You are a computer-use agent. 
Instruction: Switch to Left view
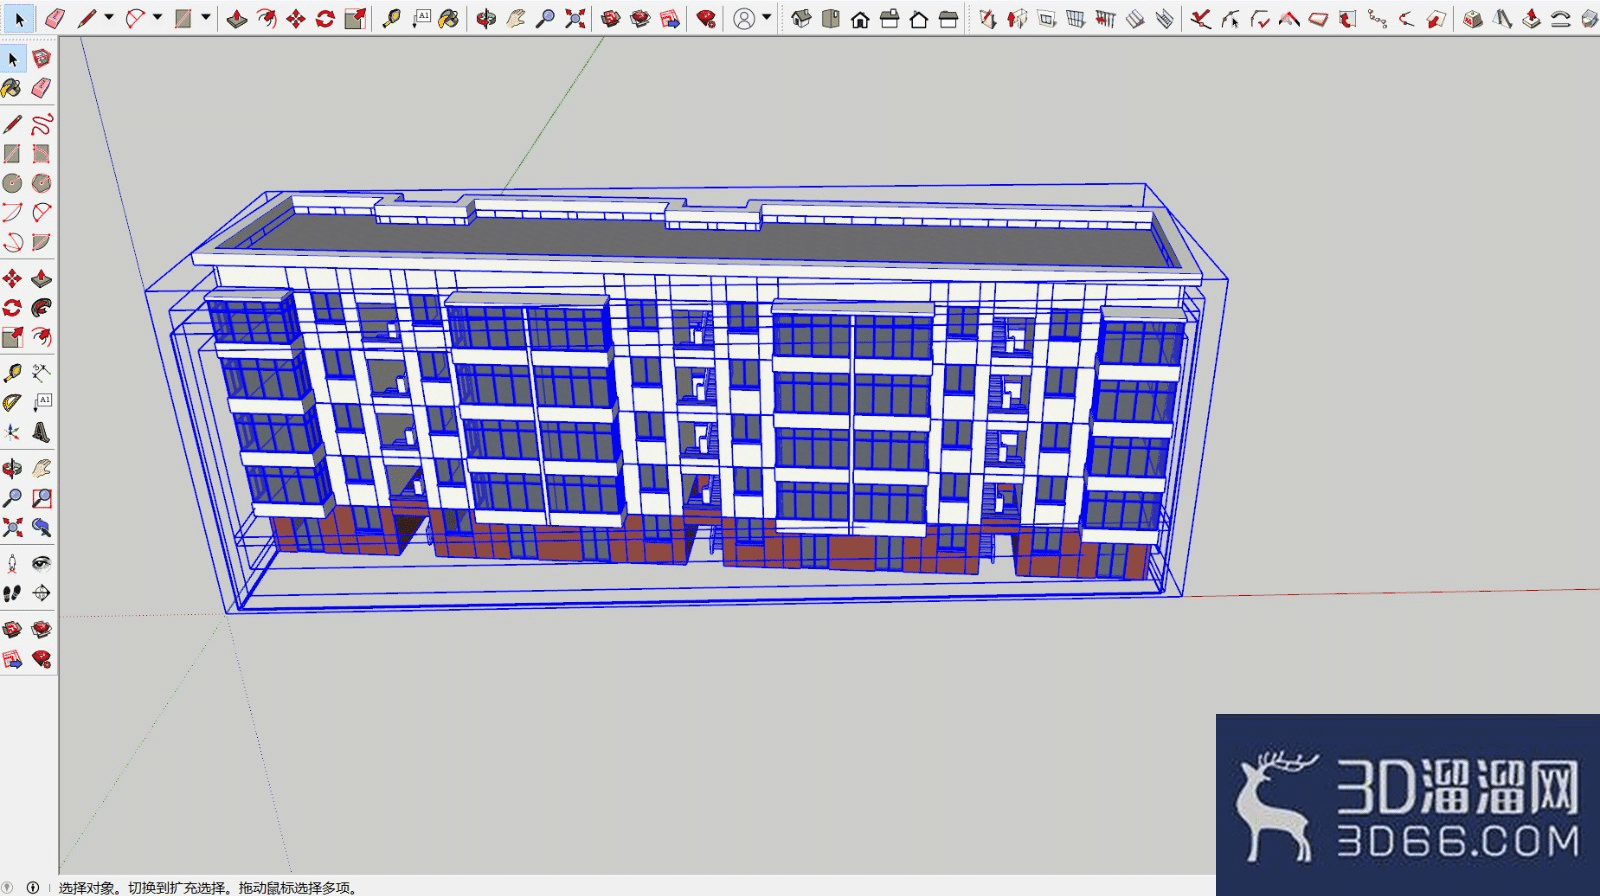pyautogui.click(x=948, y=18)
